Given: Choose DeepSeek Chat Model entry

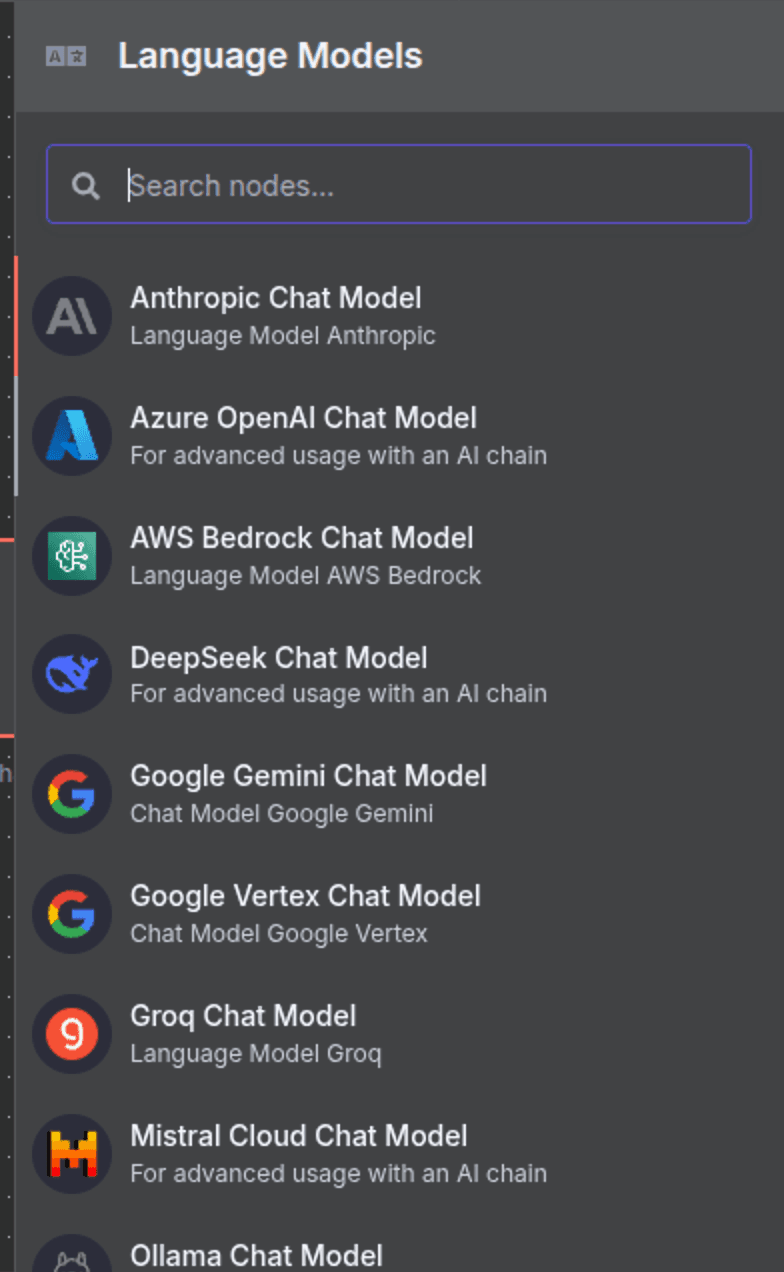Looking at the screenshot, I should tap(400, 675).
